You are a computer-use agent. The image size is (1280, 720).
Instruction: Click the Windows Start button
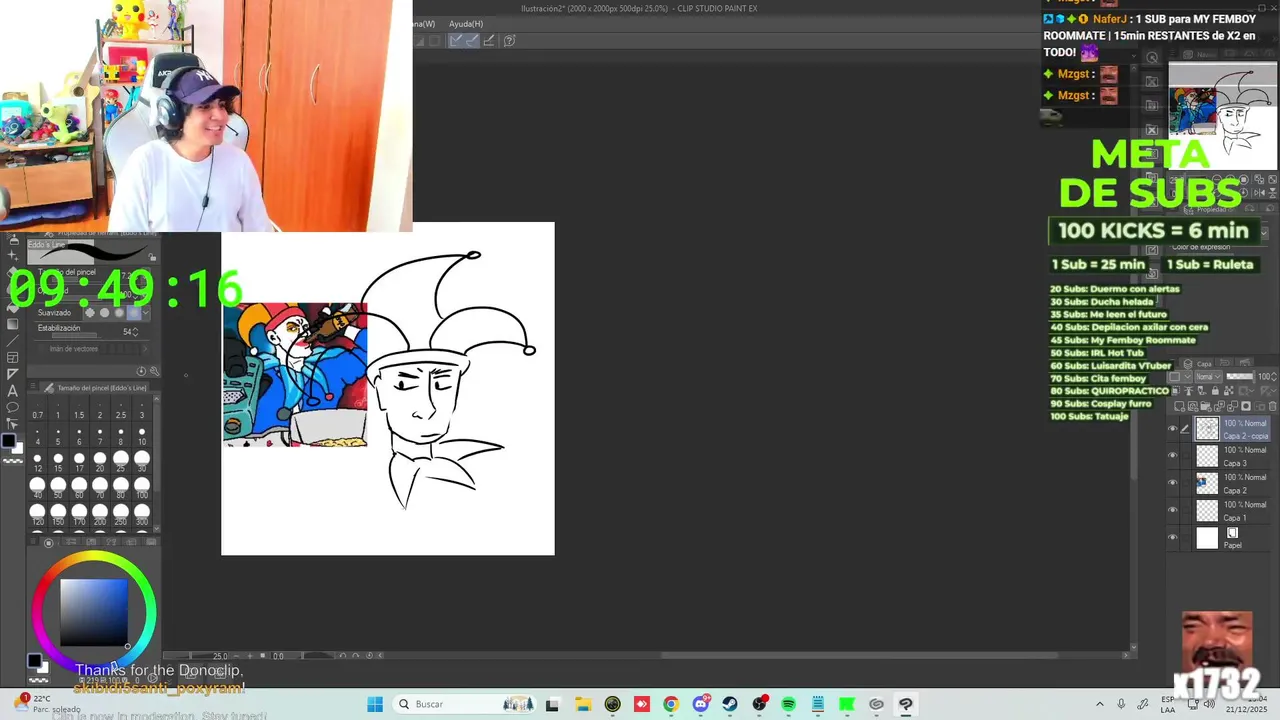pyautogui.click(x=375, y=704)
